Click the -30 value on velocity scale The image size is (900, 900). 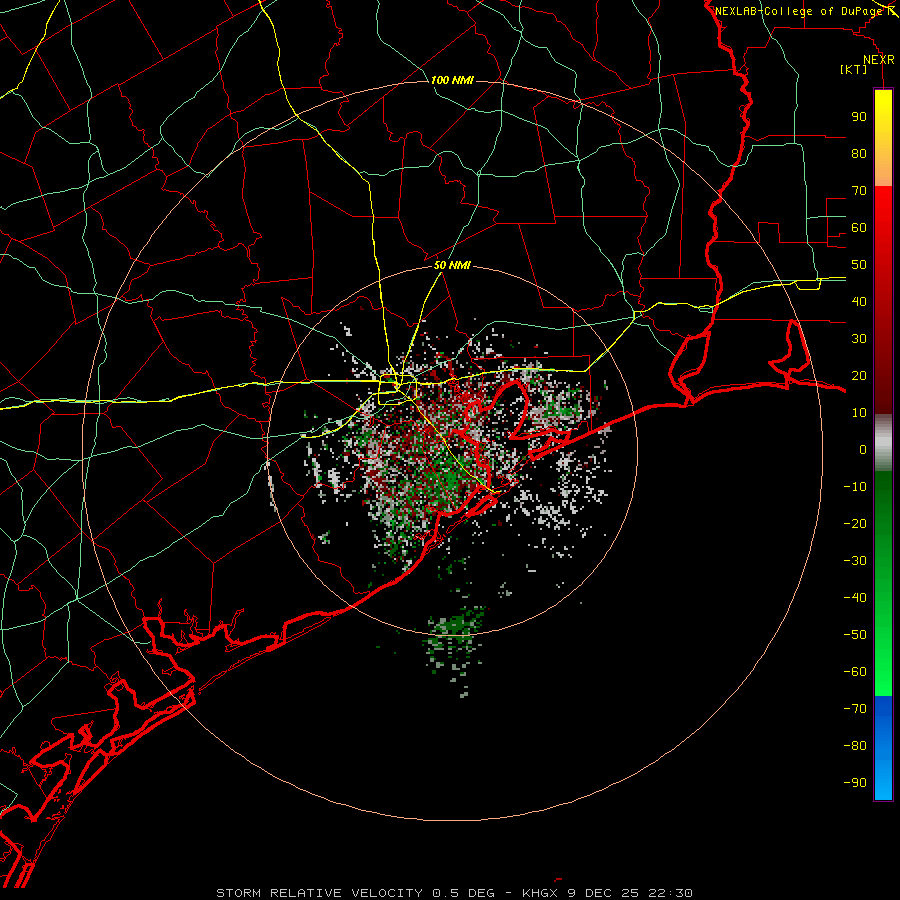pos(855,561)
